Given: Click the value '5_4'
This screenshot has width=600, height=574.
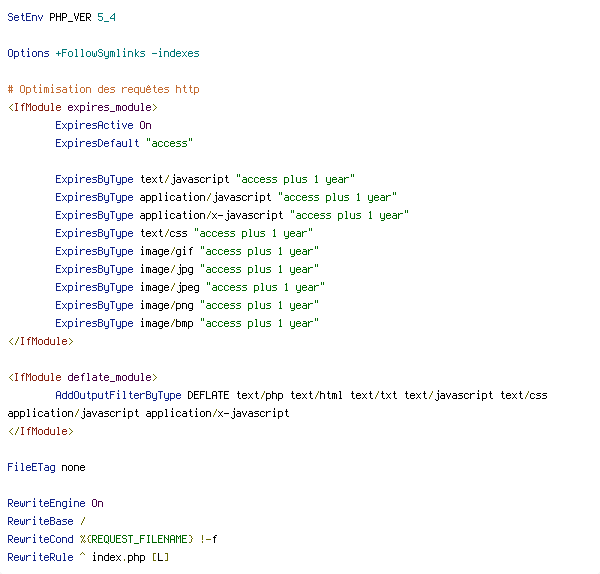Looking at the screenshot, I should point(106,18).
